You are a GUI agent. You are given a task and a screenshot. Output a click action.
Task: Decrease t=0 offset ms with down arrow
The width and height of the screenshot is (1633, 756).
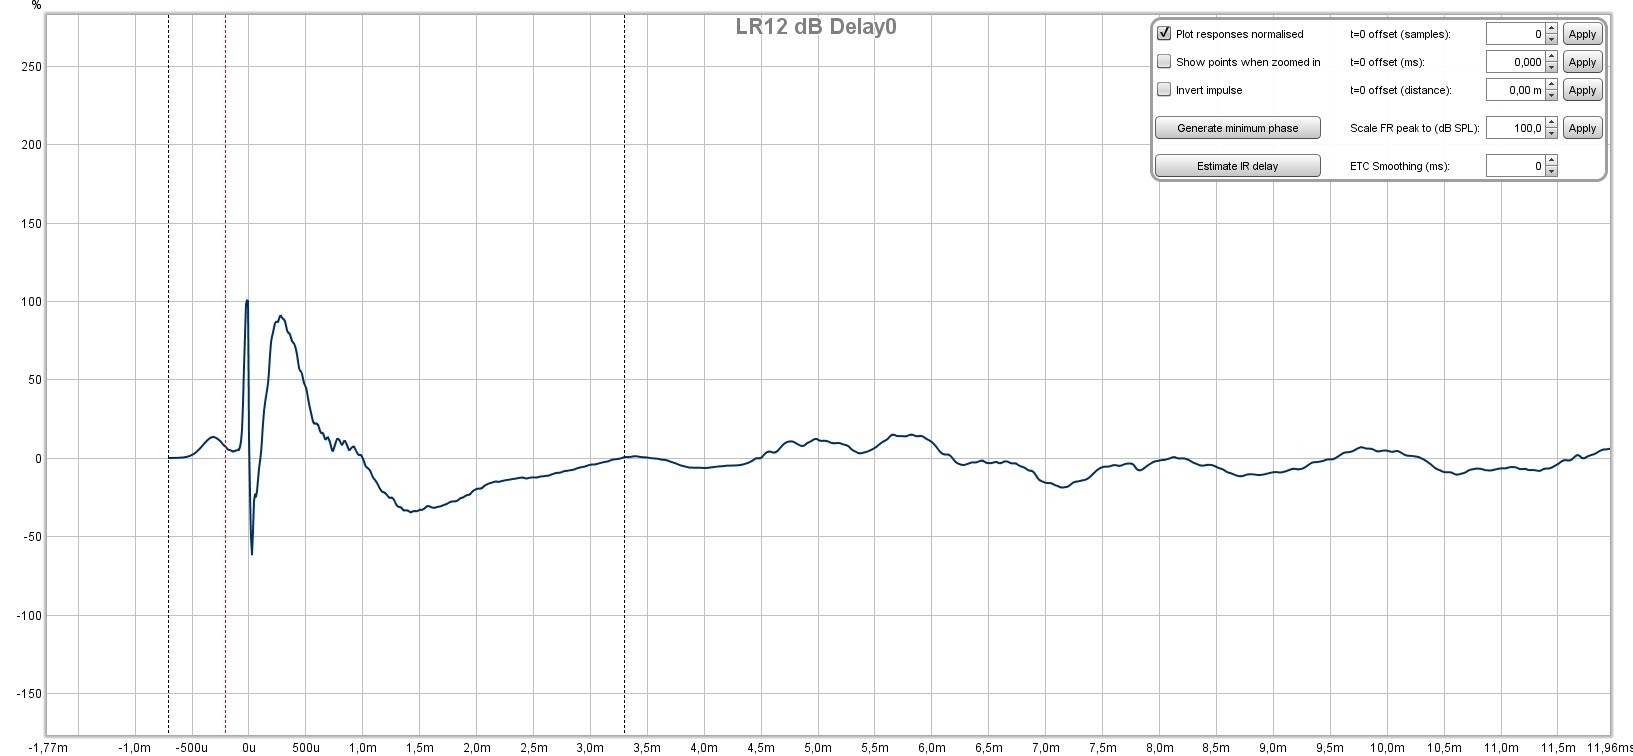tap(1551, 67)
